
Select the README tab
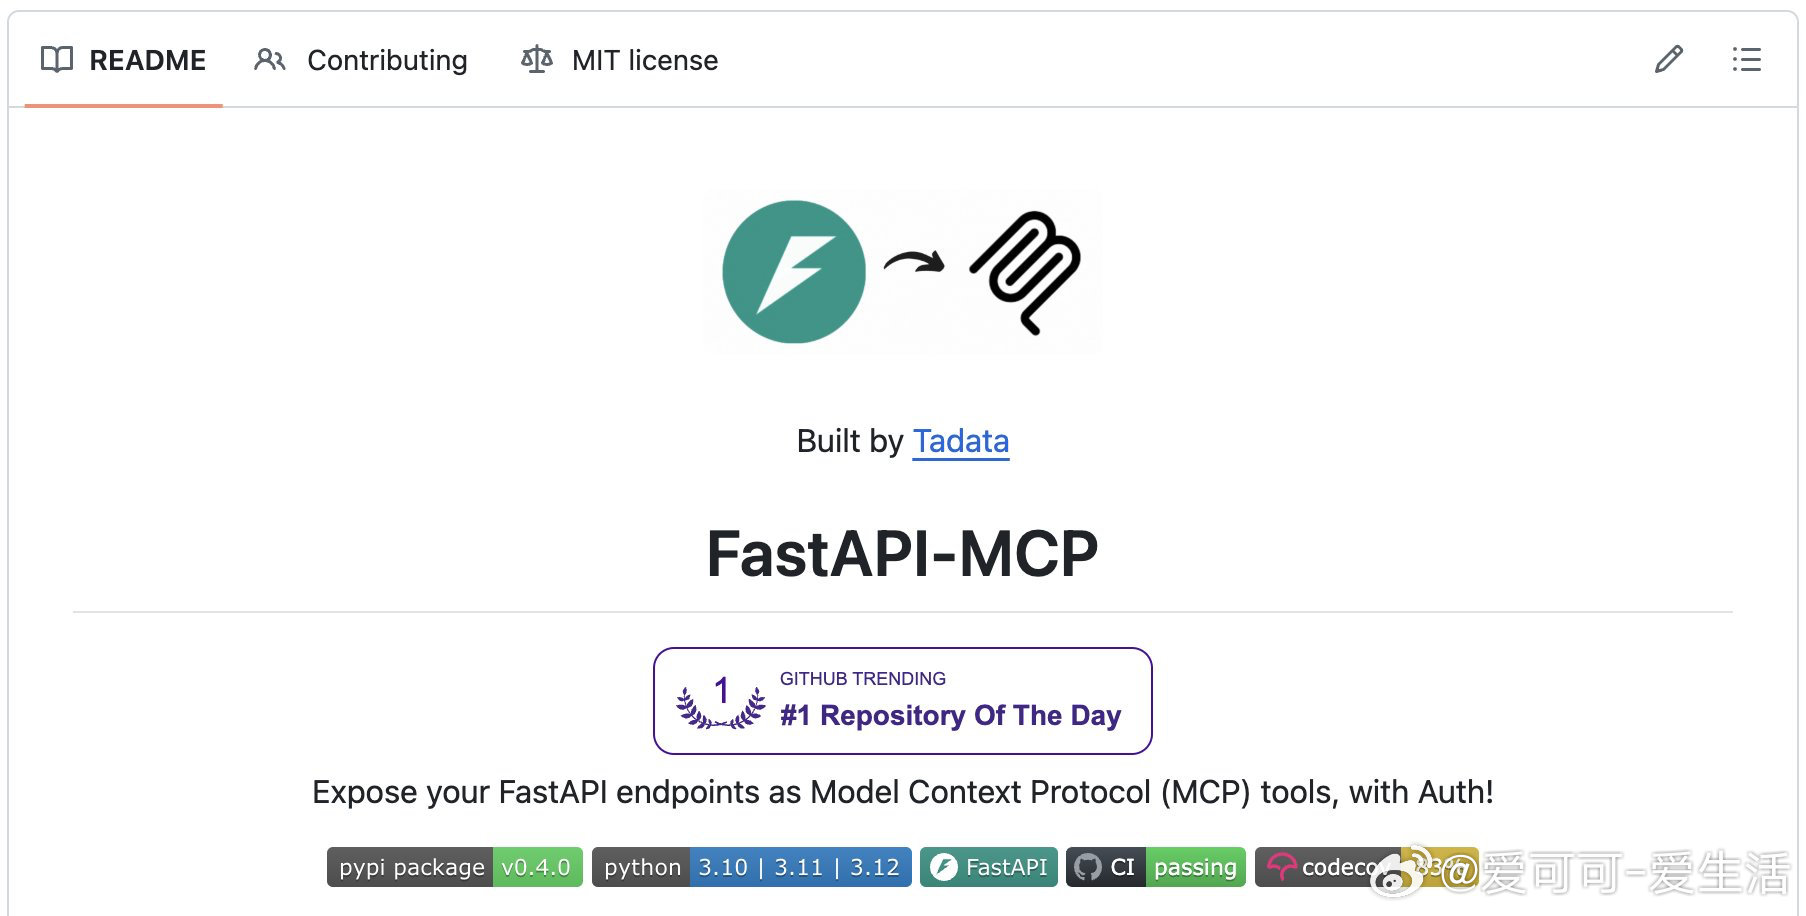click(x=124, y=60)
